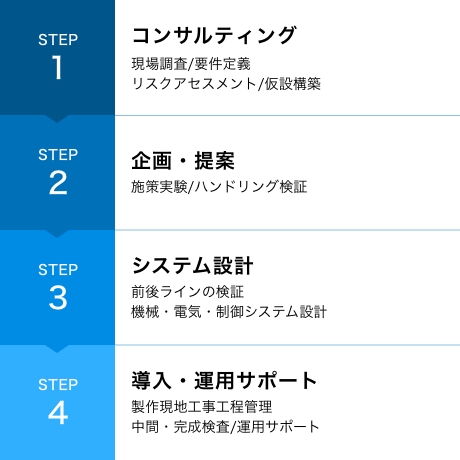Click the 中間・完成検査/運用サポート text line
The image size is (460, 460).
225,427
